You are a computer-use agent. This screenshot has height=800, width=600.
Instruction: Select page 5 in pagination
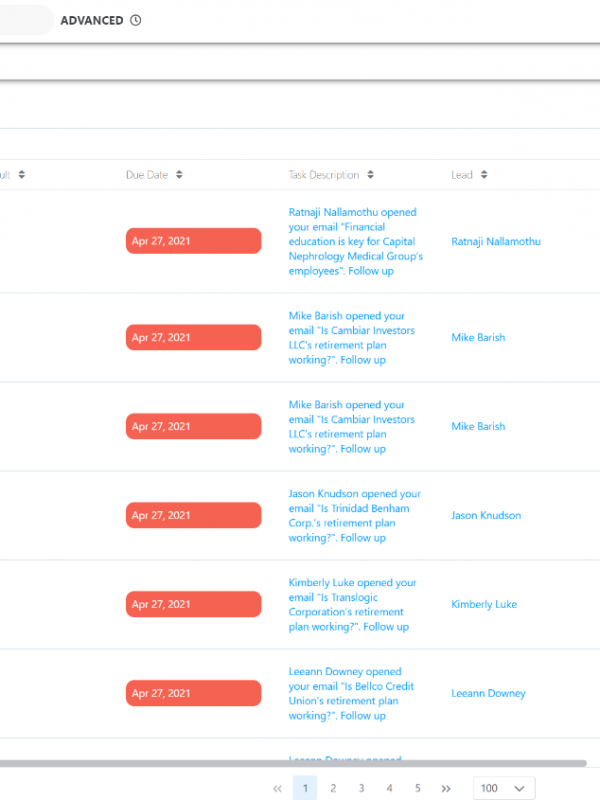point(418,788)
